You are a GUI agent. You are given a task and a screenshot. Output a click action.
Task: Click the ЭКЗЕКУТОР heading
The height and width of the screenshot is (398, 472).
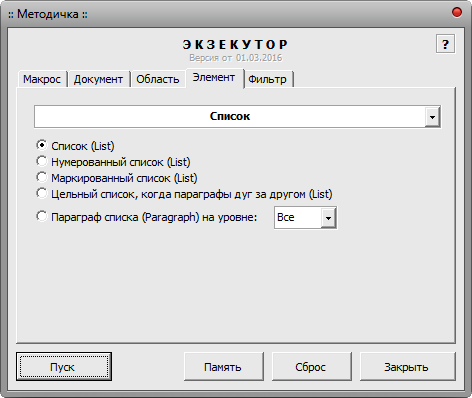[235, 44]
